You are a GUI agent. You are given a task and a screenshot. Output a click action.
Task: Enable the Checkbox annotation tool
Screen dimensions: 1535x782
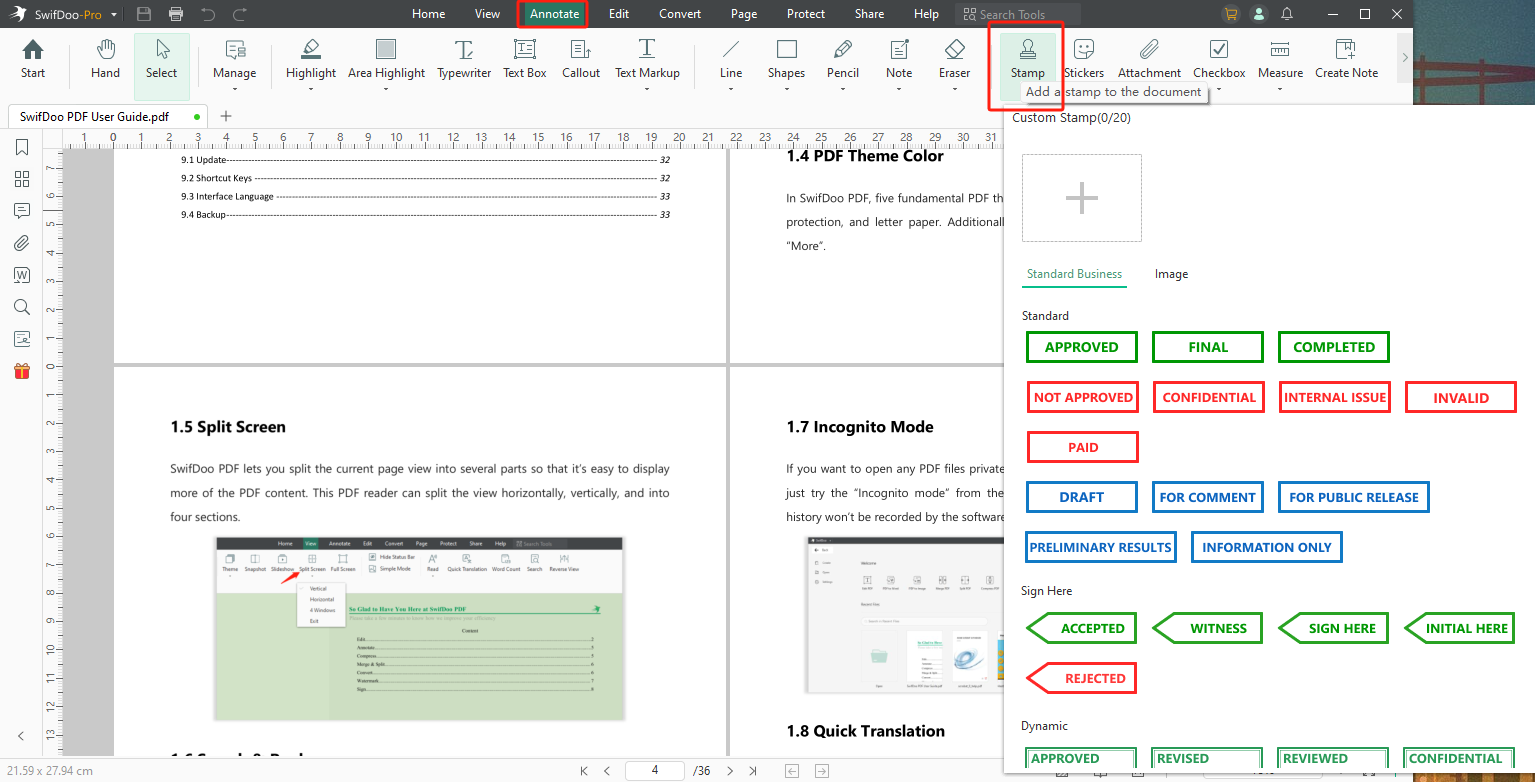click(x=1219, y=59)
